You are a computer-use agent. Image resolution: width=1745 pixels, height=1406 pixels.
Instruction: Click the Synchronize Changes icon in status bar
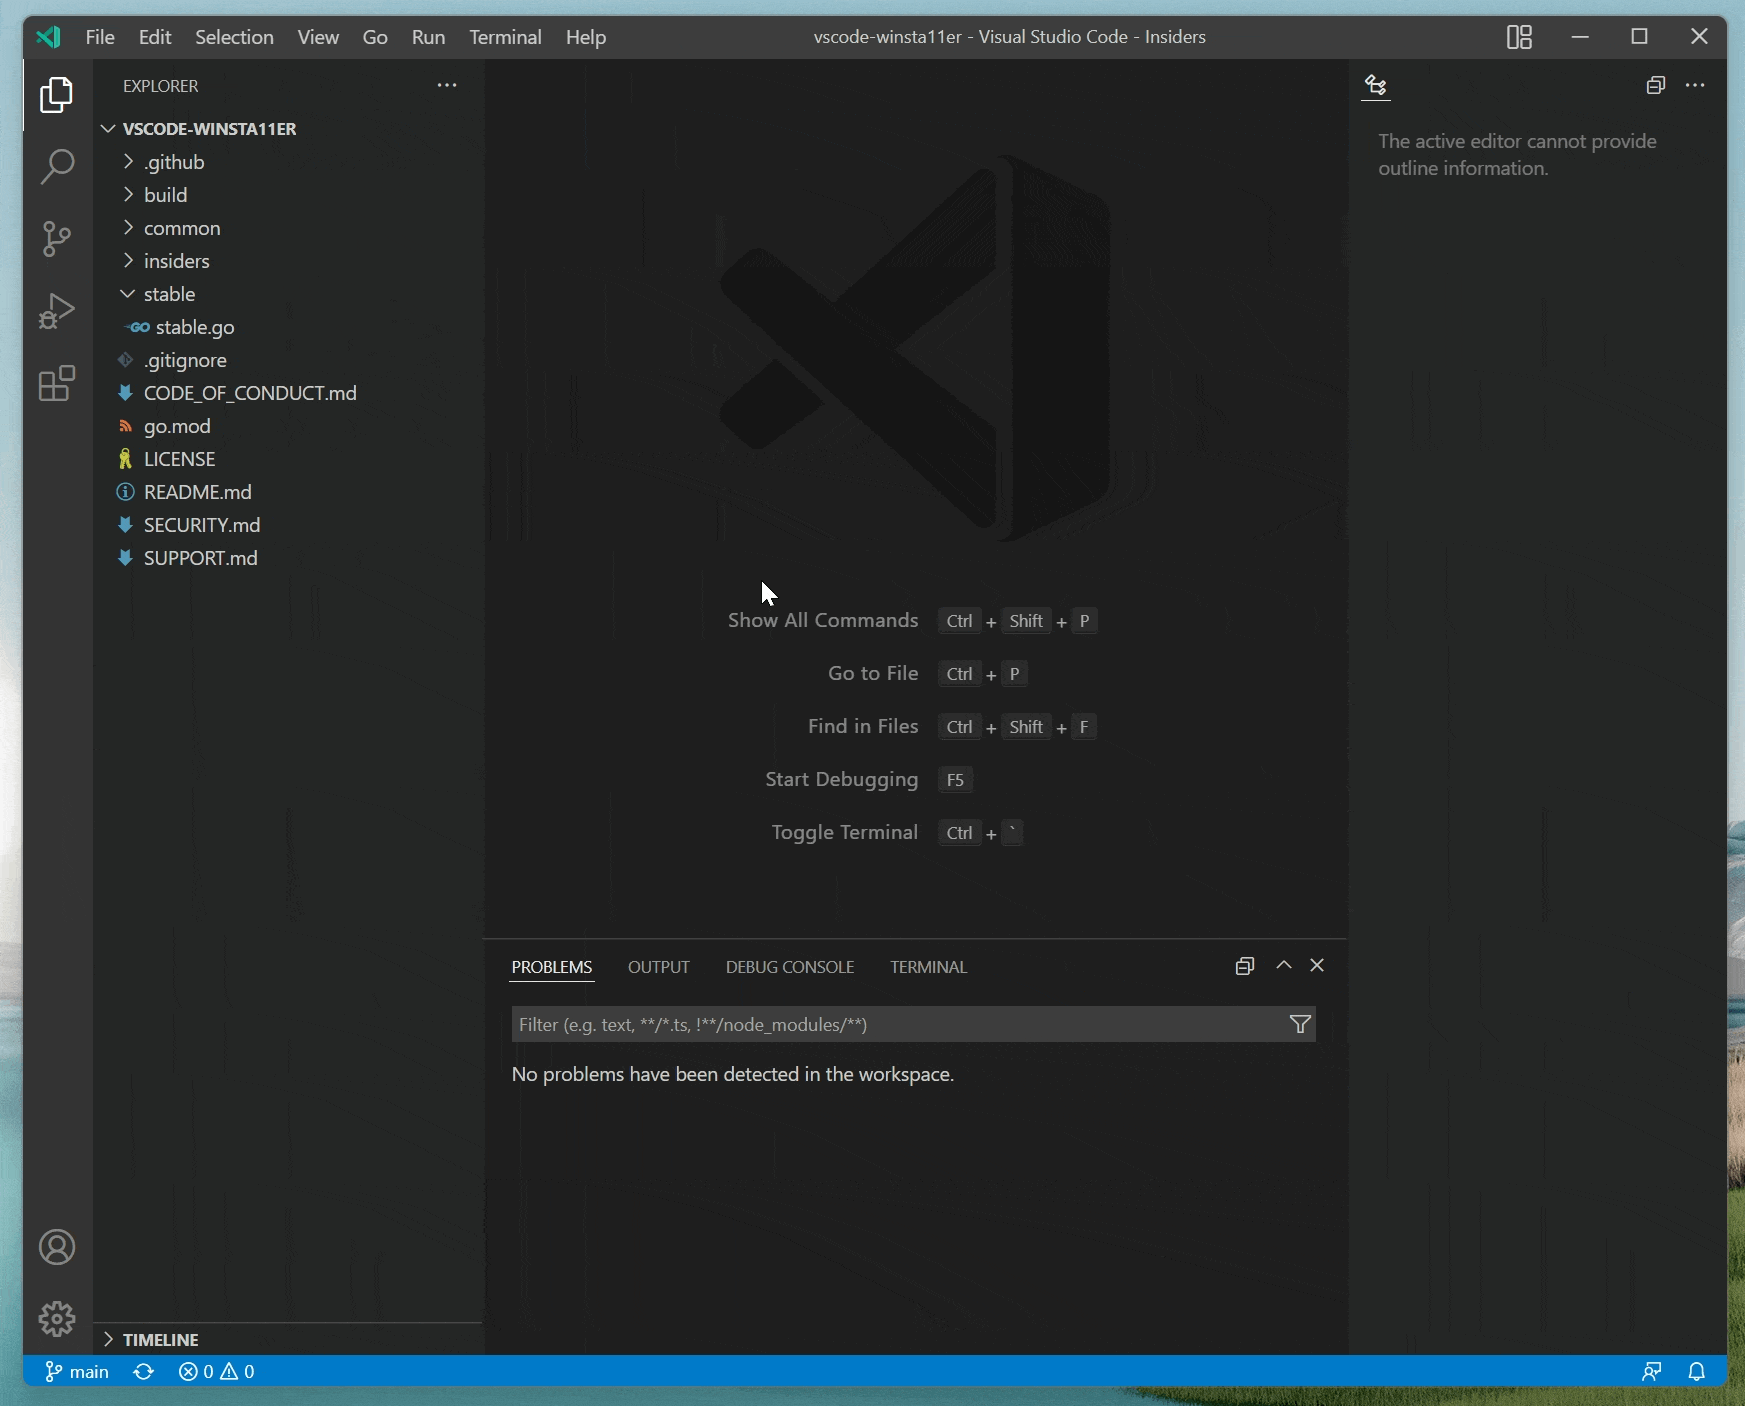pyautogui.click(x=144, y=1372)
